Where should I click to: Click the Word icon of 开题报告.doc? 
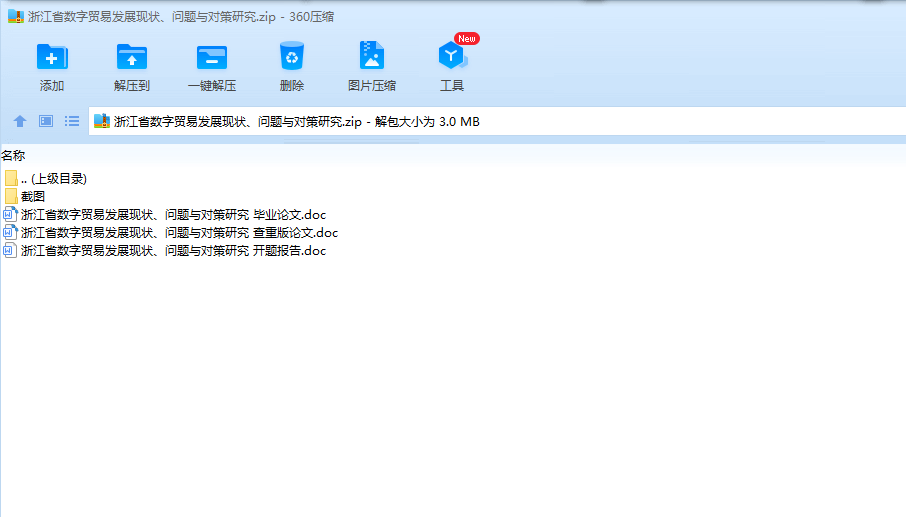(x=10, y=251)
